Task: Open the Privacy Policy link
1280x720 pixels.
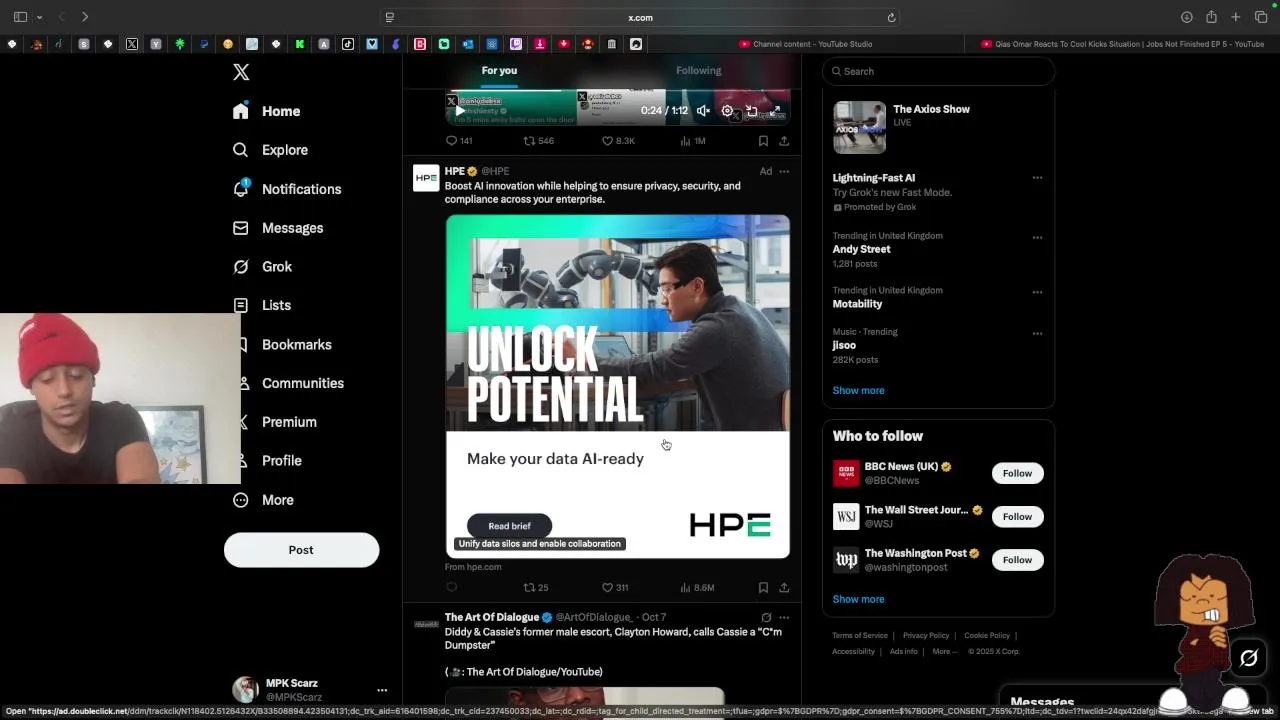Action: click(x=926, y=636)
